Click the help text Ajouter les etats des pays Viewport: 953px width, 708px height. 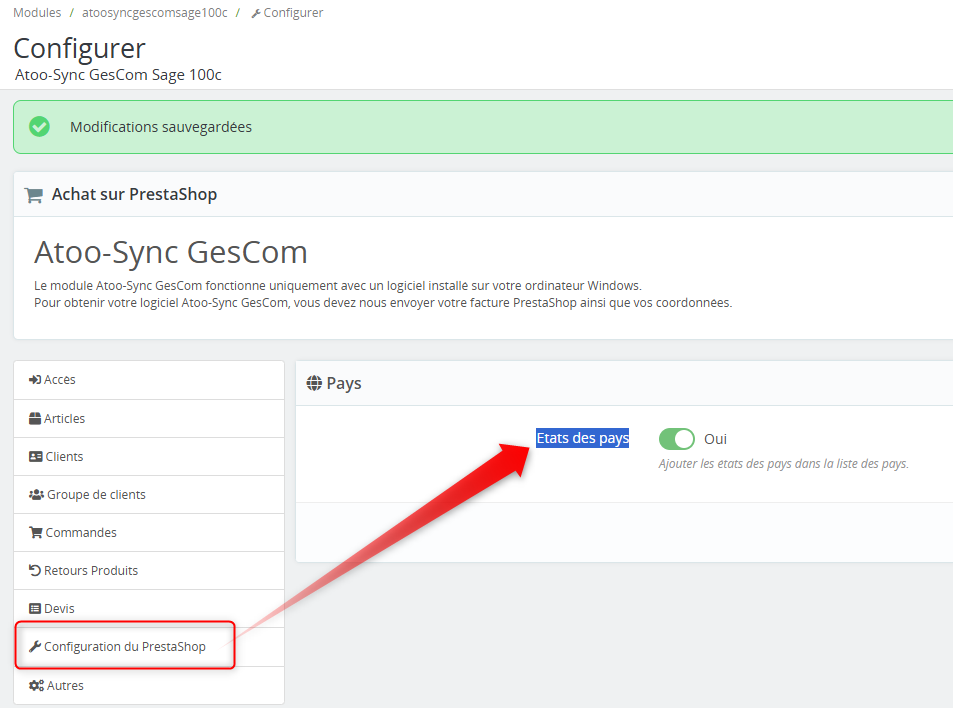[783, 464]
